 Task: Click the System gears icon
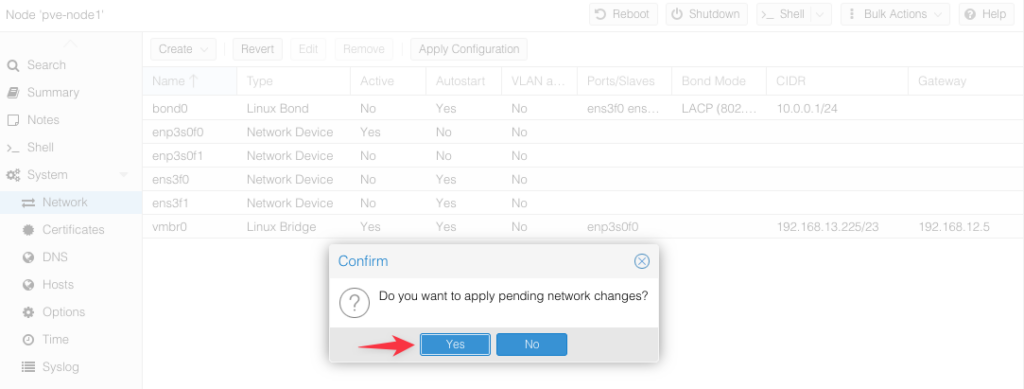click(x=12, y=175)
